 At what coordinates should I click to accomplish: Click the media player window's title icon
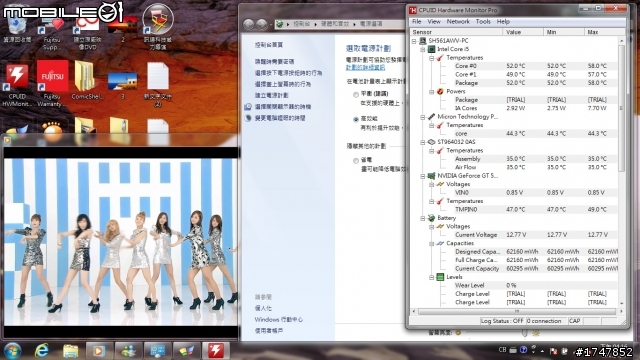point(7,140)
